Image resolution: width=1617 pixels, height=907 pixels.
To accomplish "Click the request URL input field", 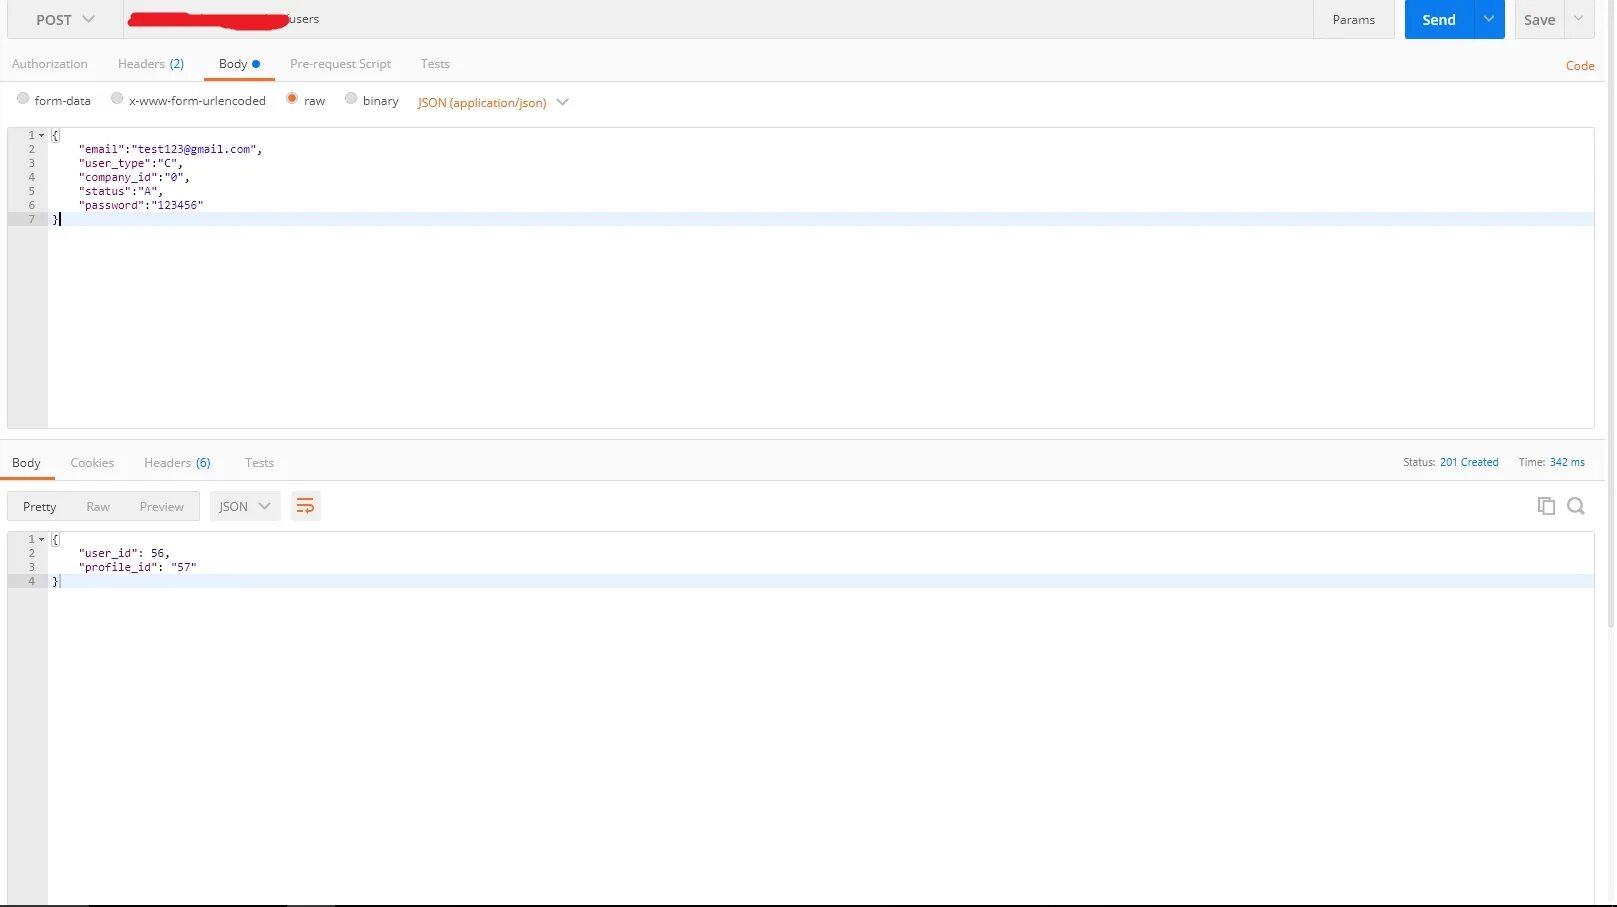I will pyautogui.click(x=718, y=19).
